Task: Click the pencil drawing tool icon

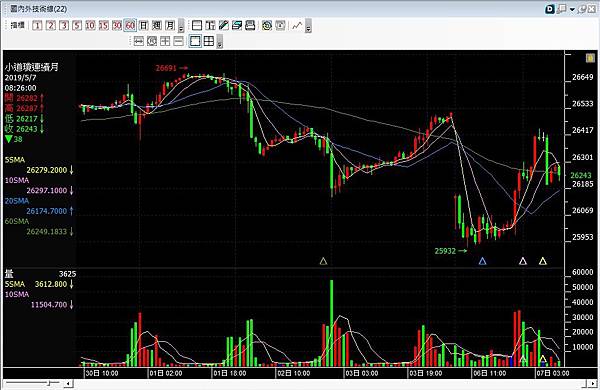Action: (223, 26)
